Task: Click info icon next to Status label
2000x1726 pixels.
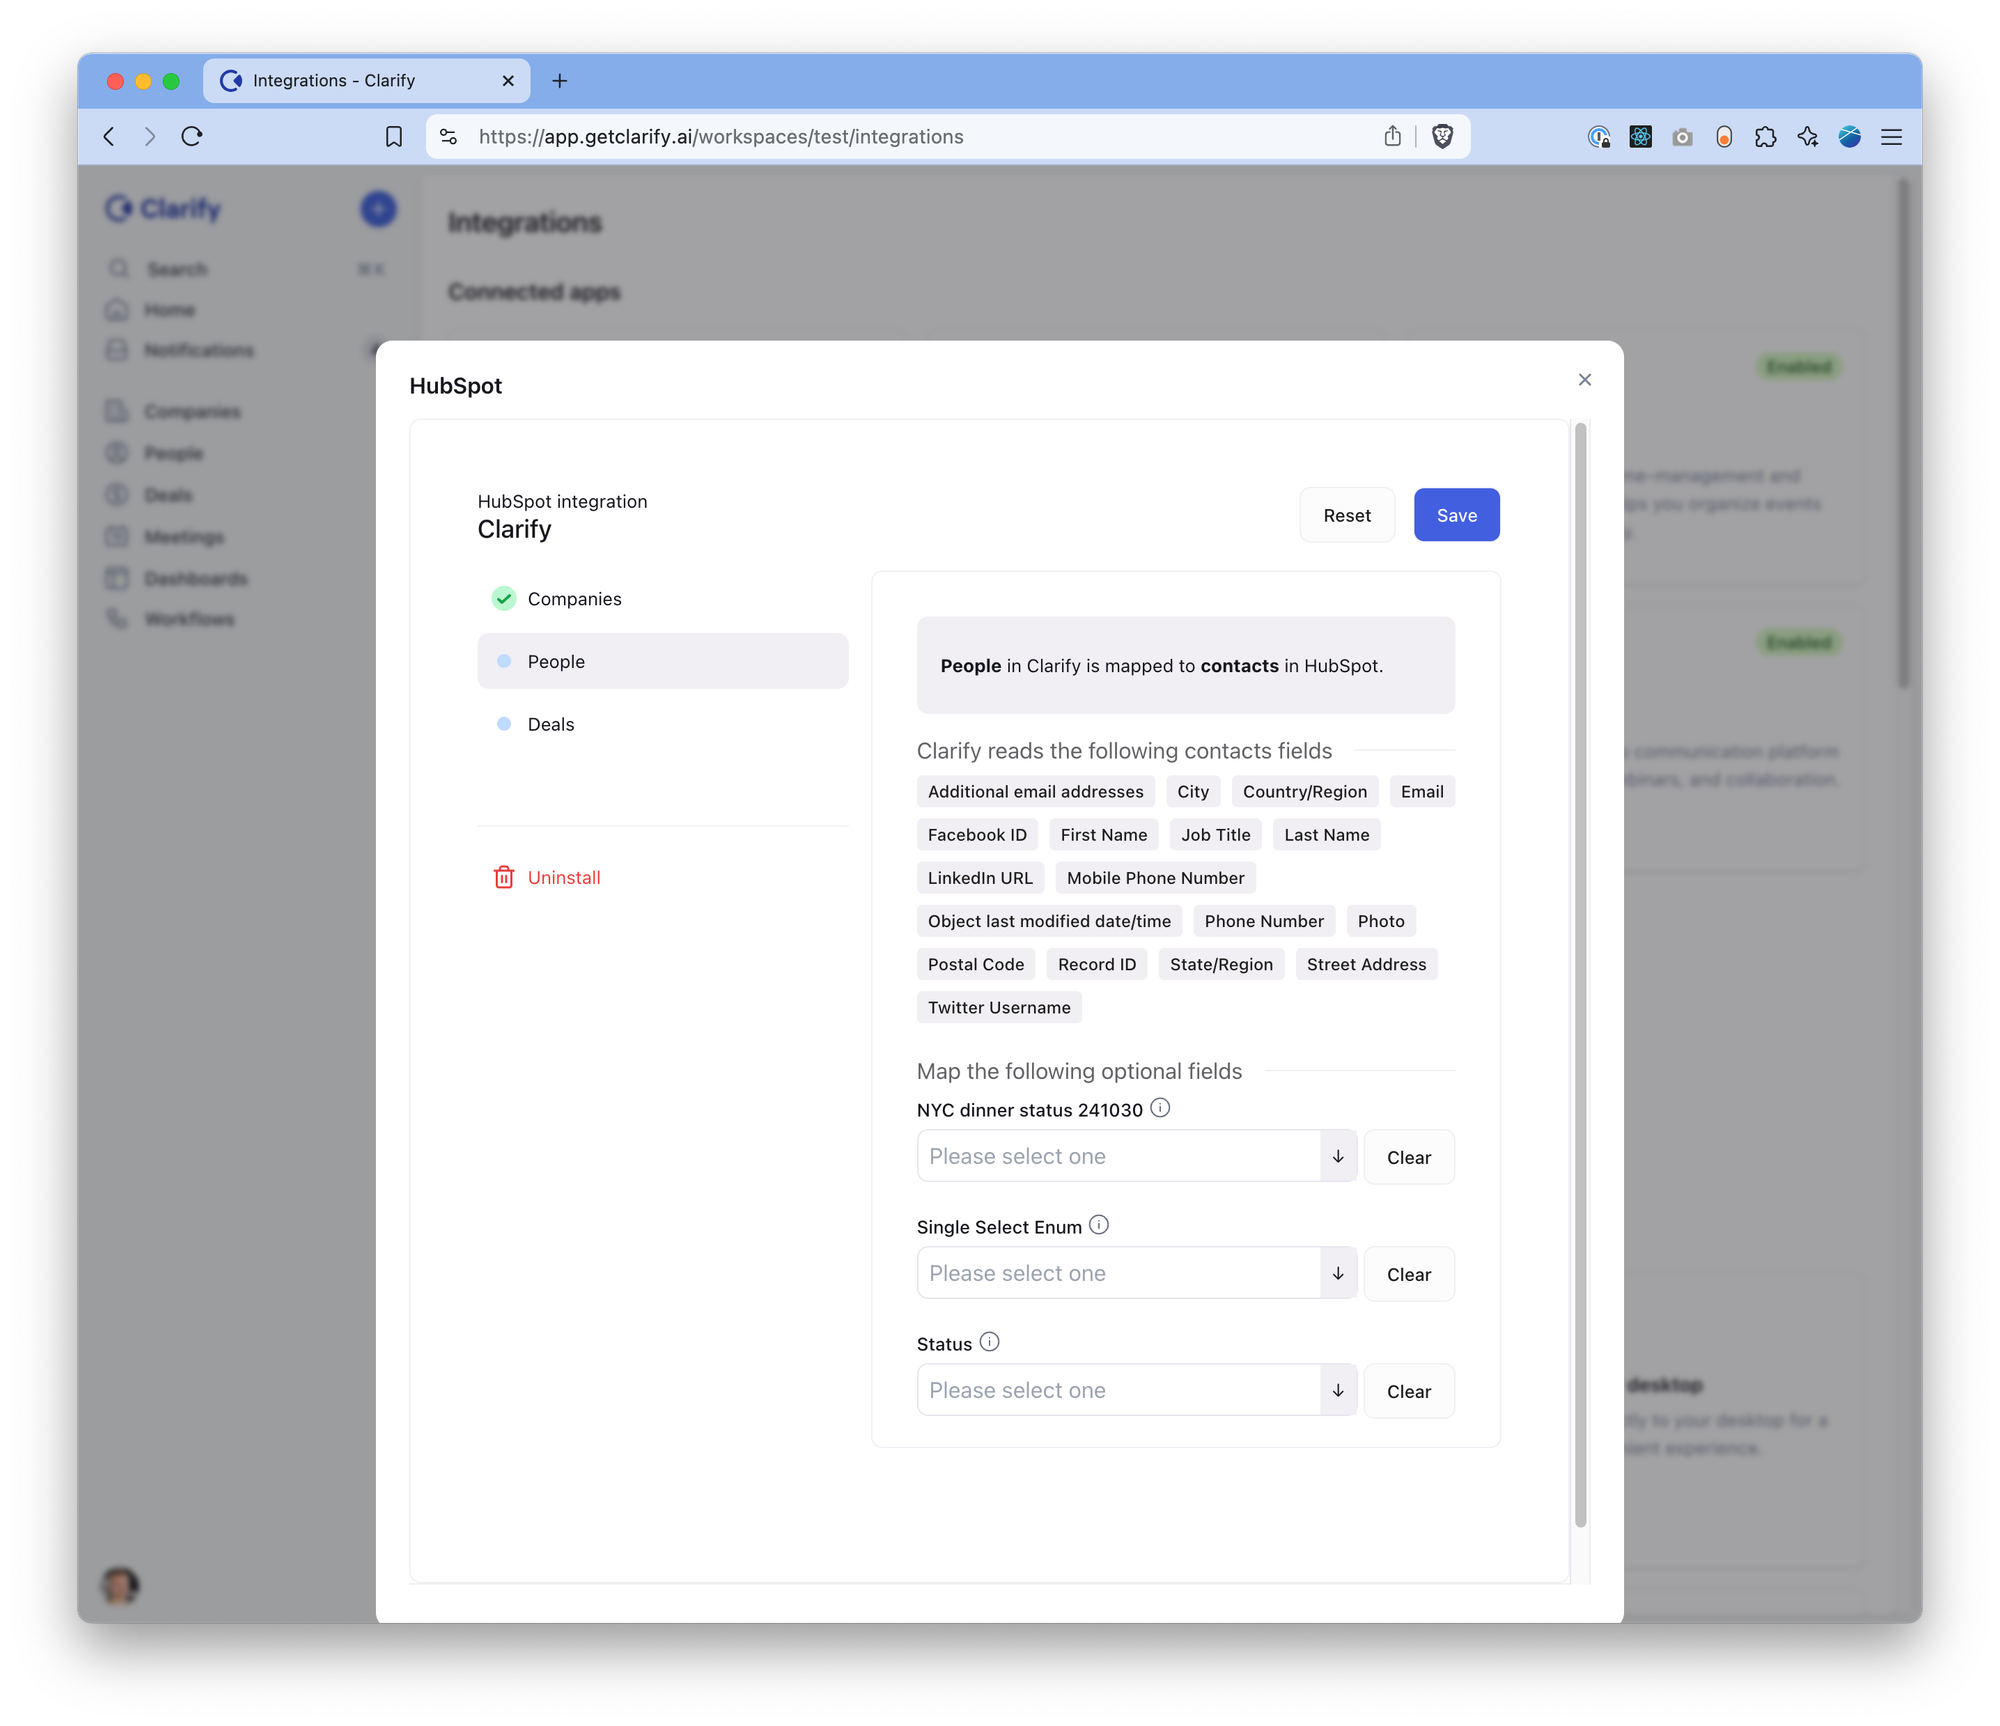Action: pyautogui.click(x=989, y=1342)
